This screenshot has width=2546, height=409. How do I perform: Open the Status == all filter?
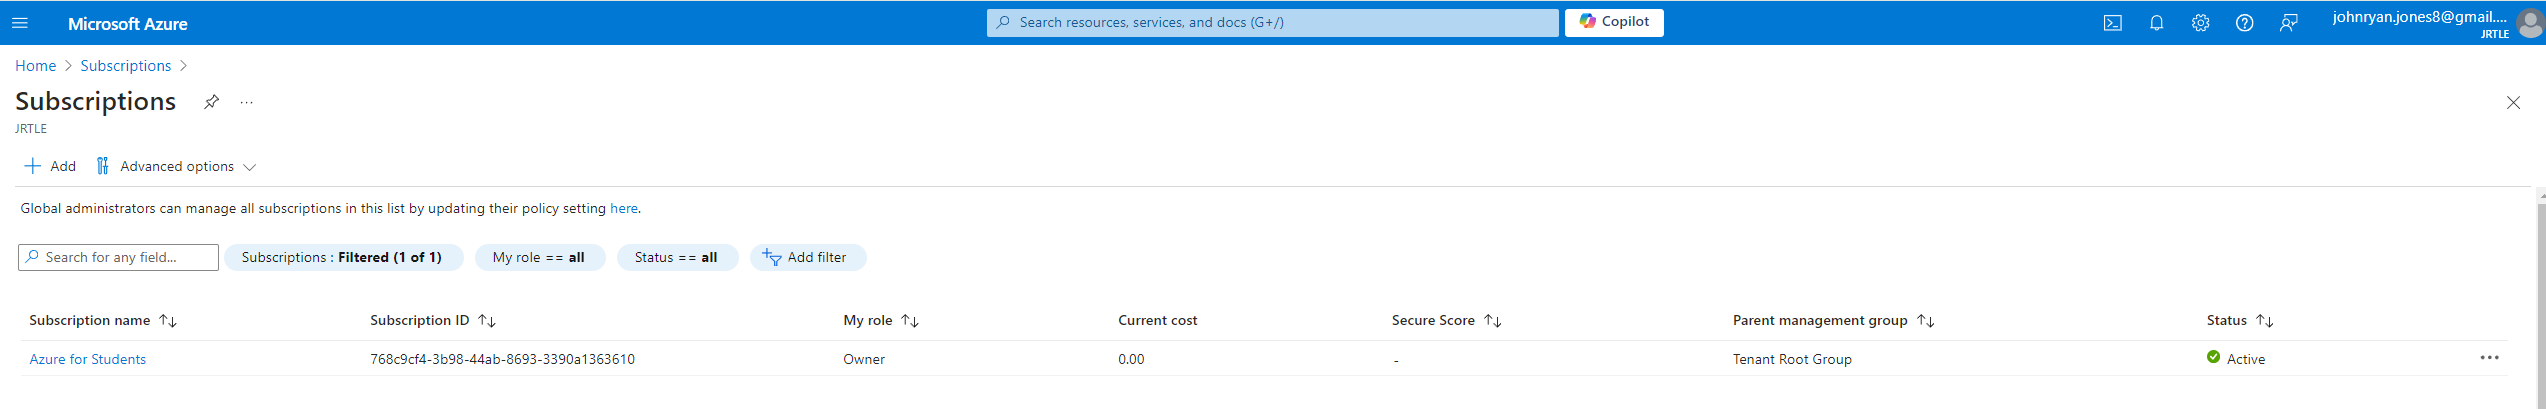[x=677, y=258]
